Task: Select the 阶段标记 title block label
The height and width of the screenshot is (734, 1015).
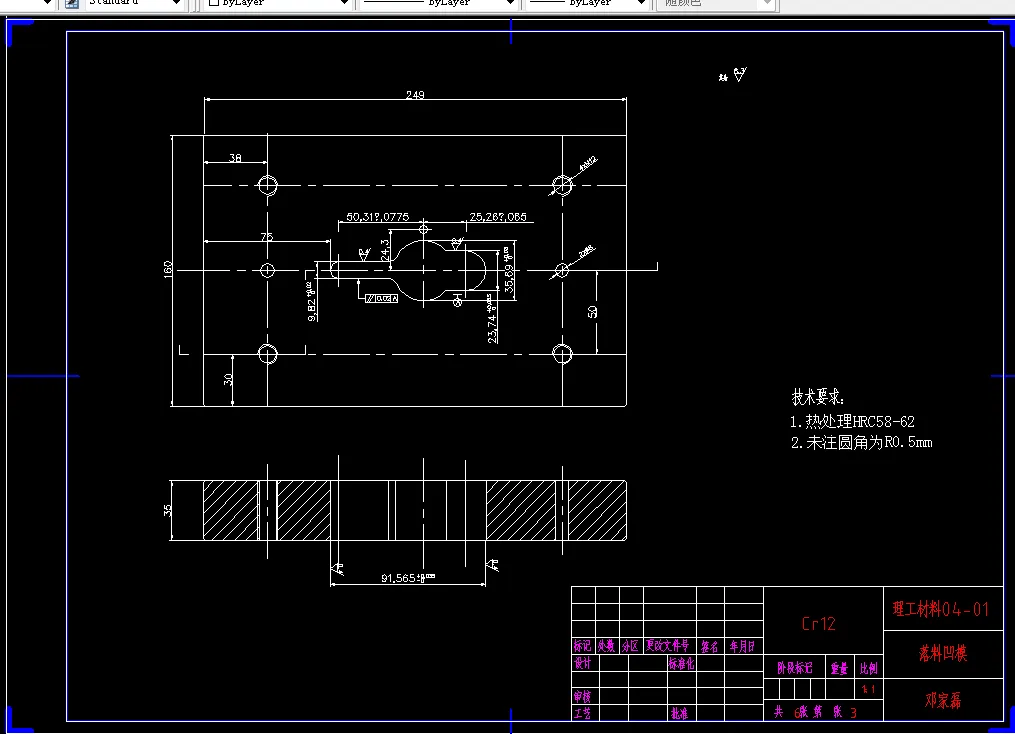Action: pyautogui.click(x=795, y=668)
